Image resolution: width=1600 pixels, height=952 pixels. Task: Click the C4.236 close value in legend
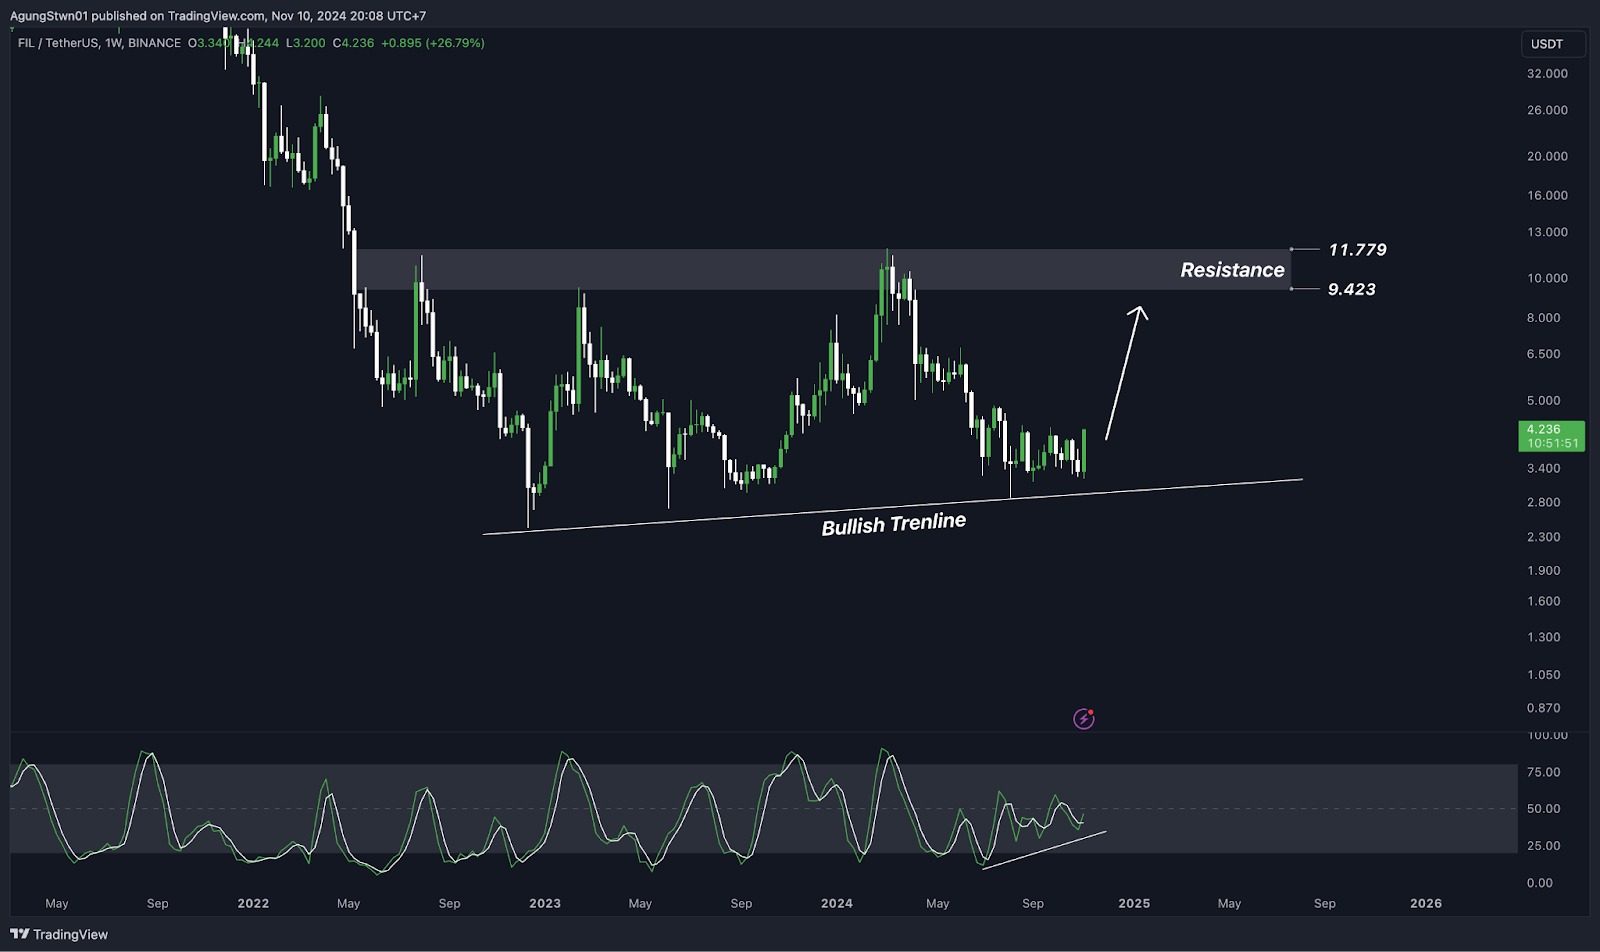tap(354, 43)
